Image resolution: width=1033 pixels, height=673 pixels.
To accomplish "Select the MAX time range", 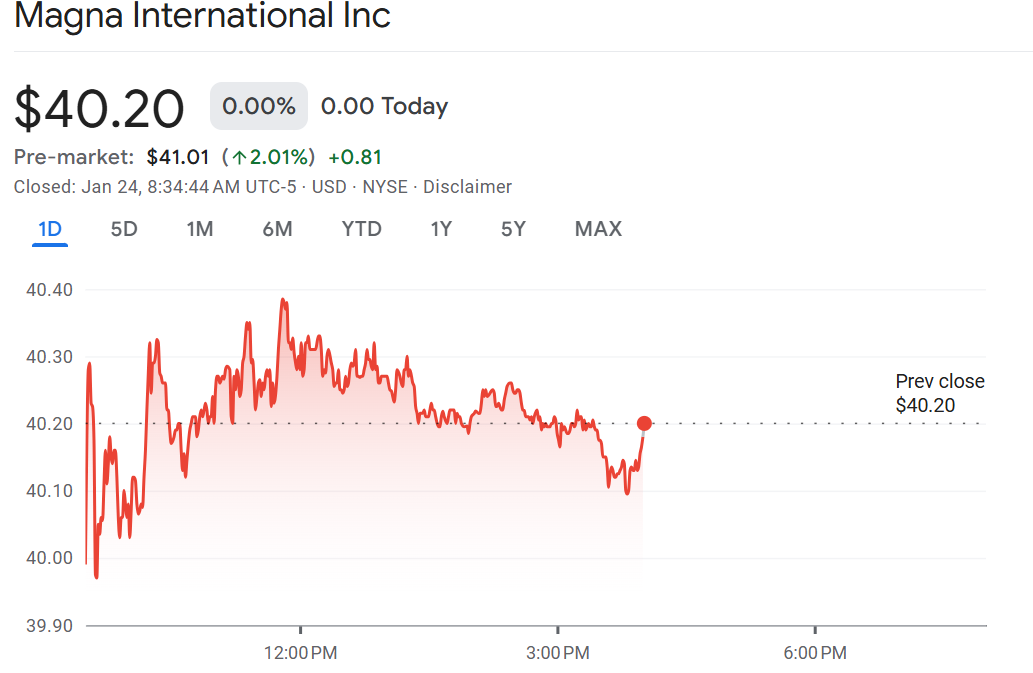I will (x=598, y=229).
